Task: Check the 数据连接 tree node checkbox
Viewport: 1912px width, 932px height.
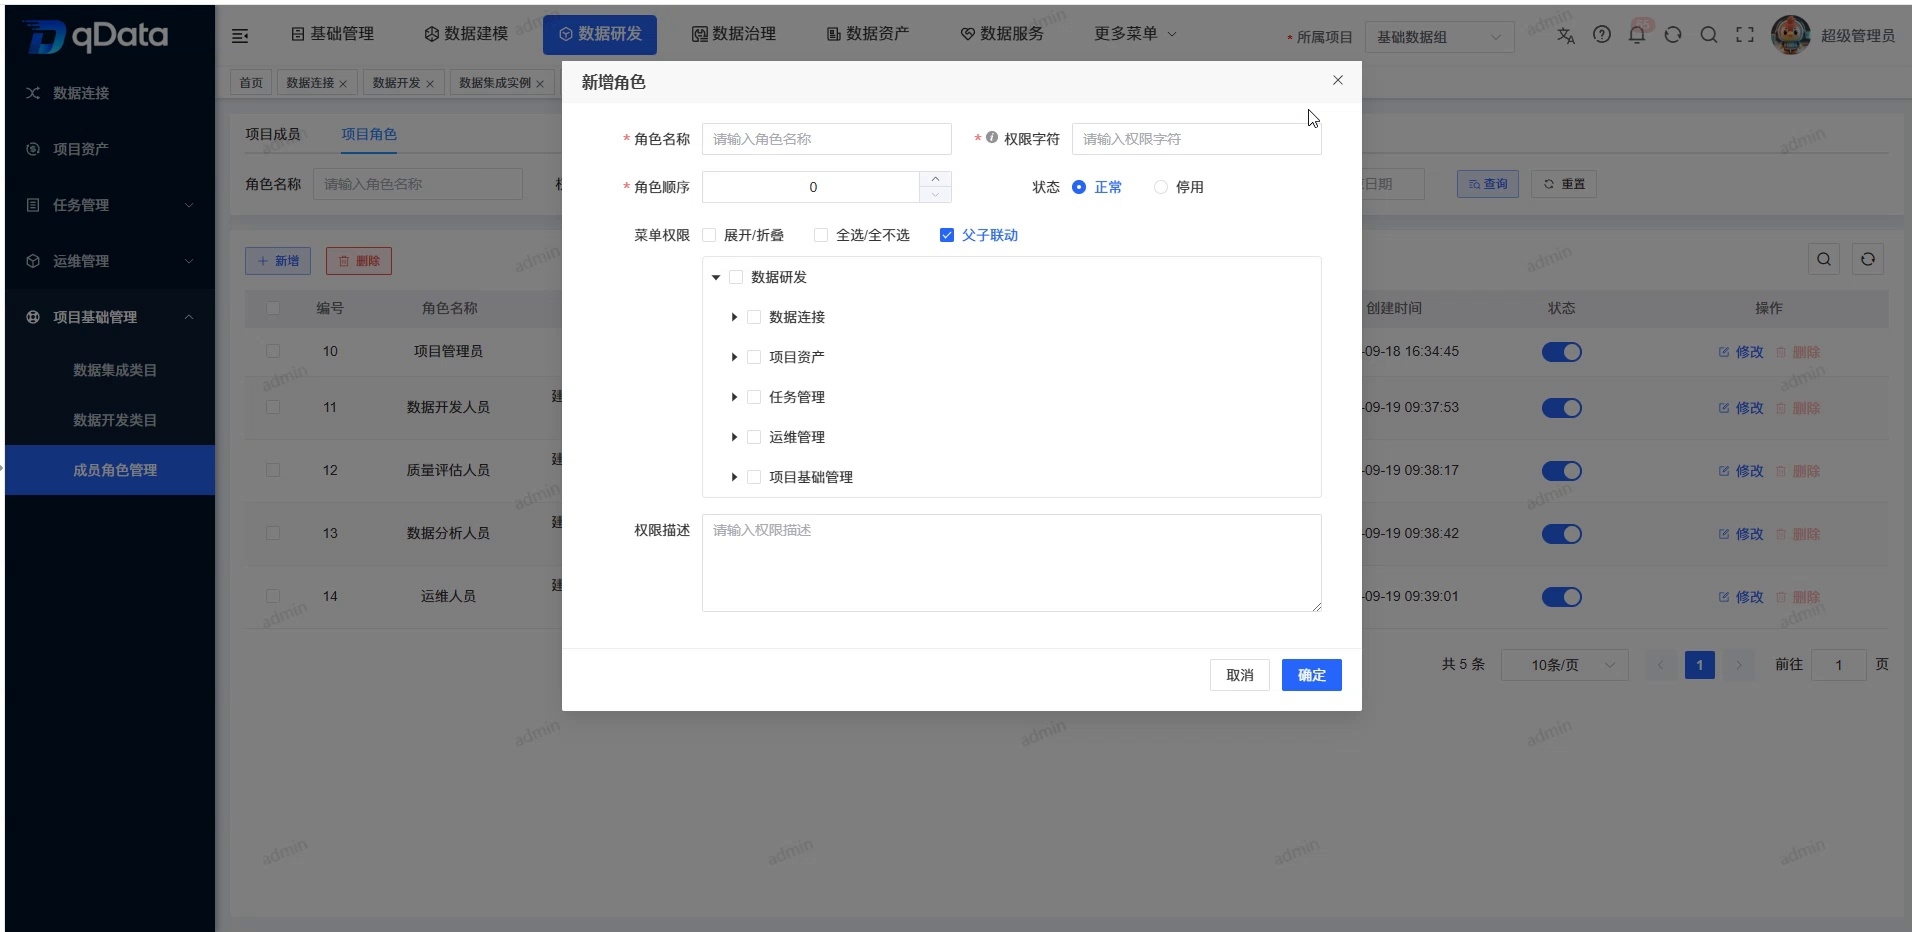Action: (x=754, y=317)
